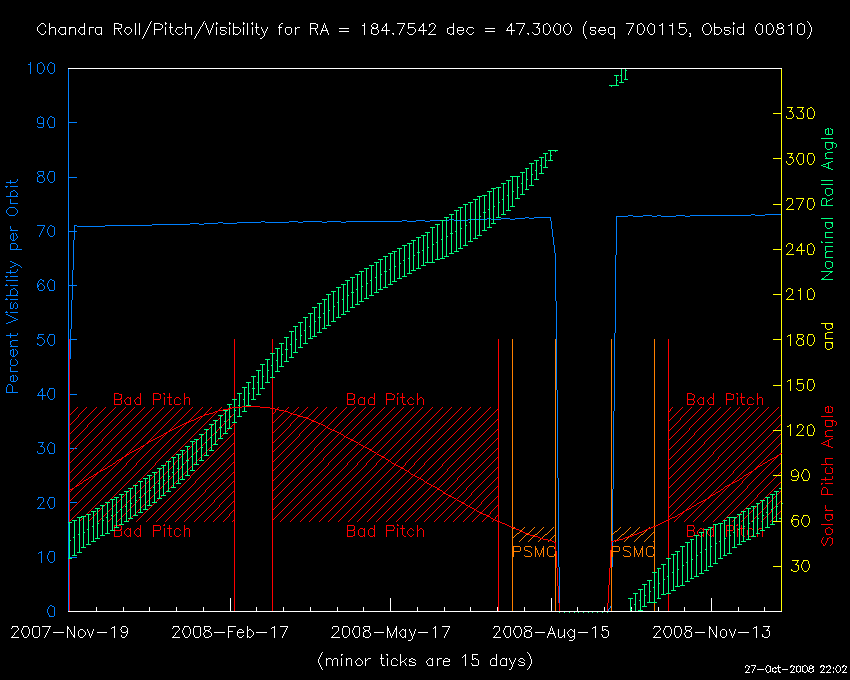Click the lower-middle Bad Pitch label
This screenshot has width=850, height=680.
pos(385,531)
